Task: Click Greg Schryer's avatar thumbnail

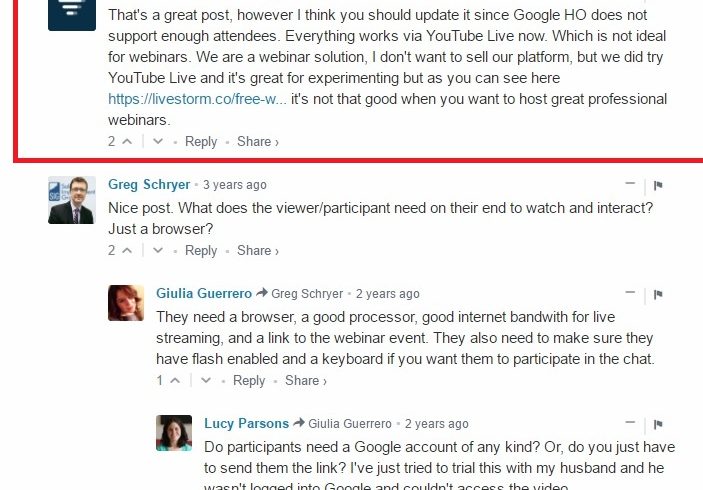Action: pos(72,200)
